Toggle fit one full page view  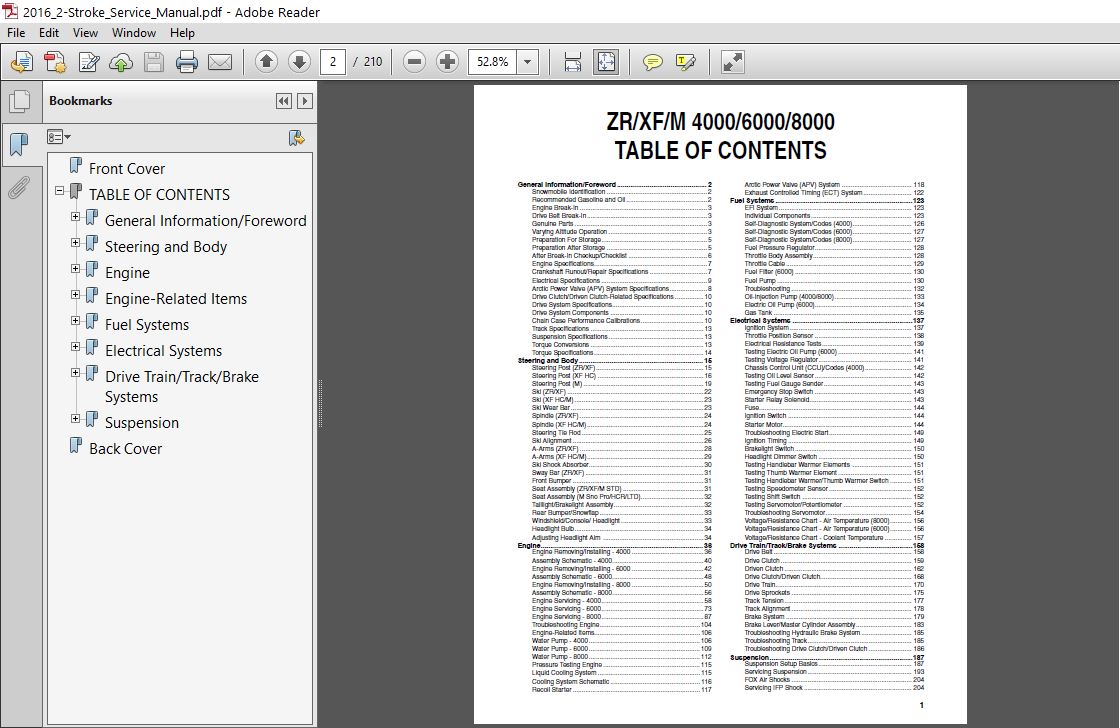click(x=606, y=62)
